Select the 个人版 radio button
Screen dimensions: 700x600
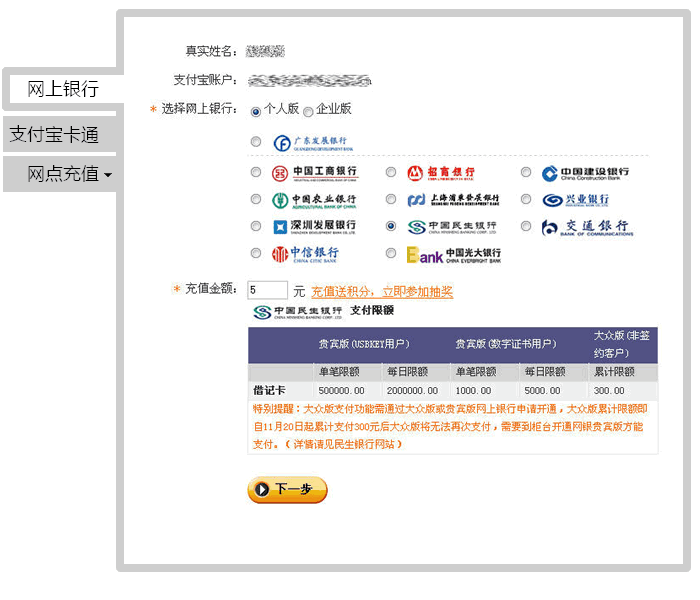[x=256, y=112]
